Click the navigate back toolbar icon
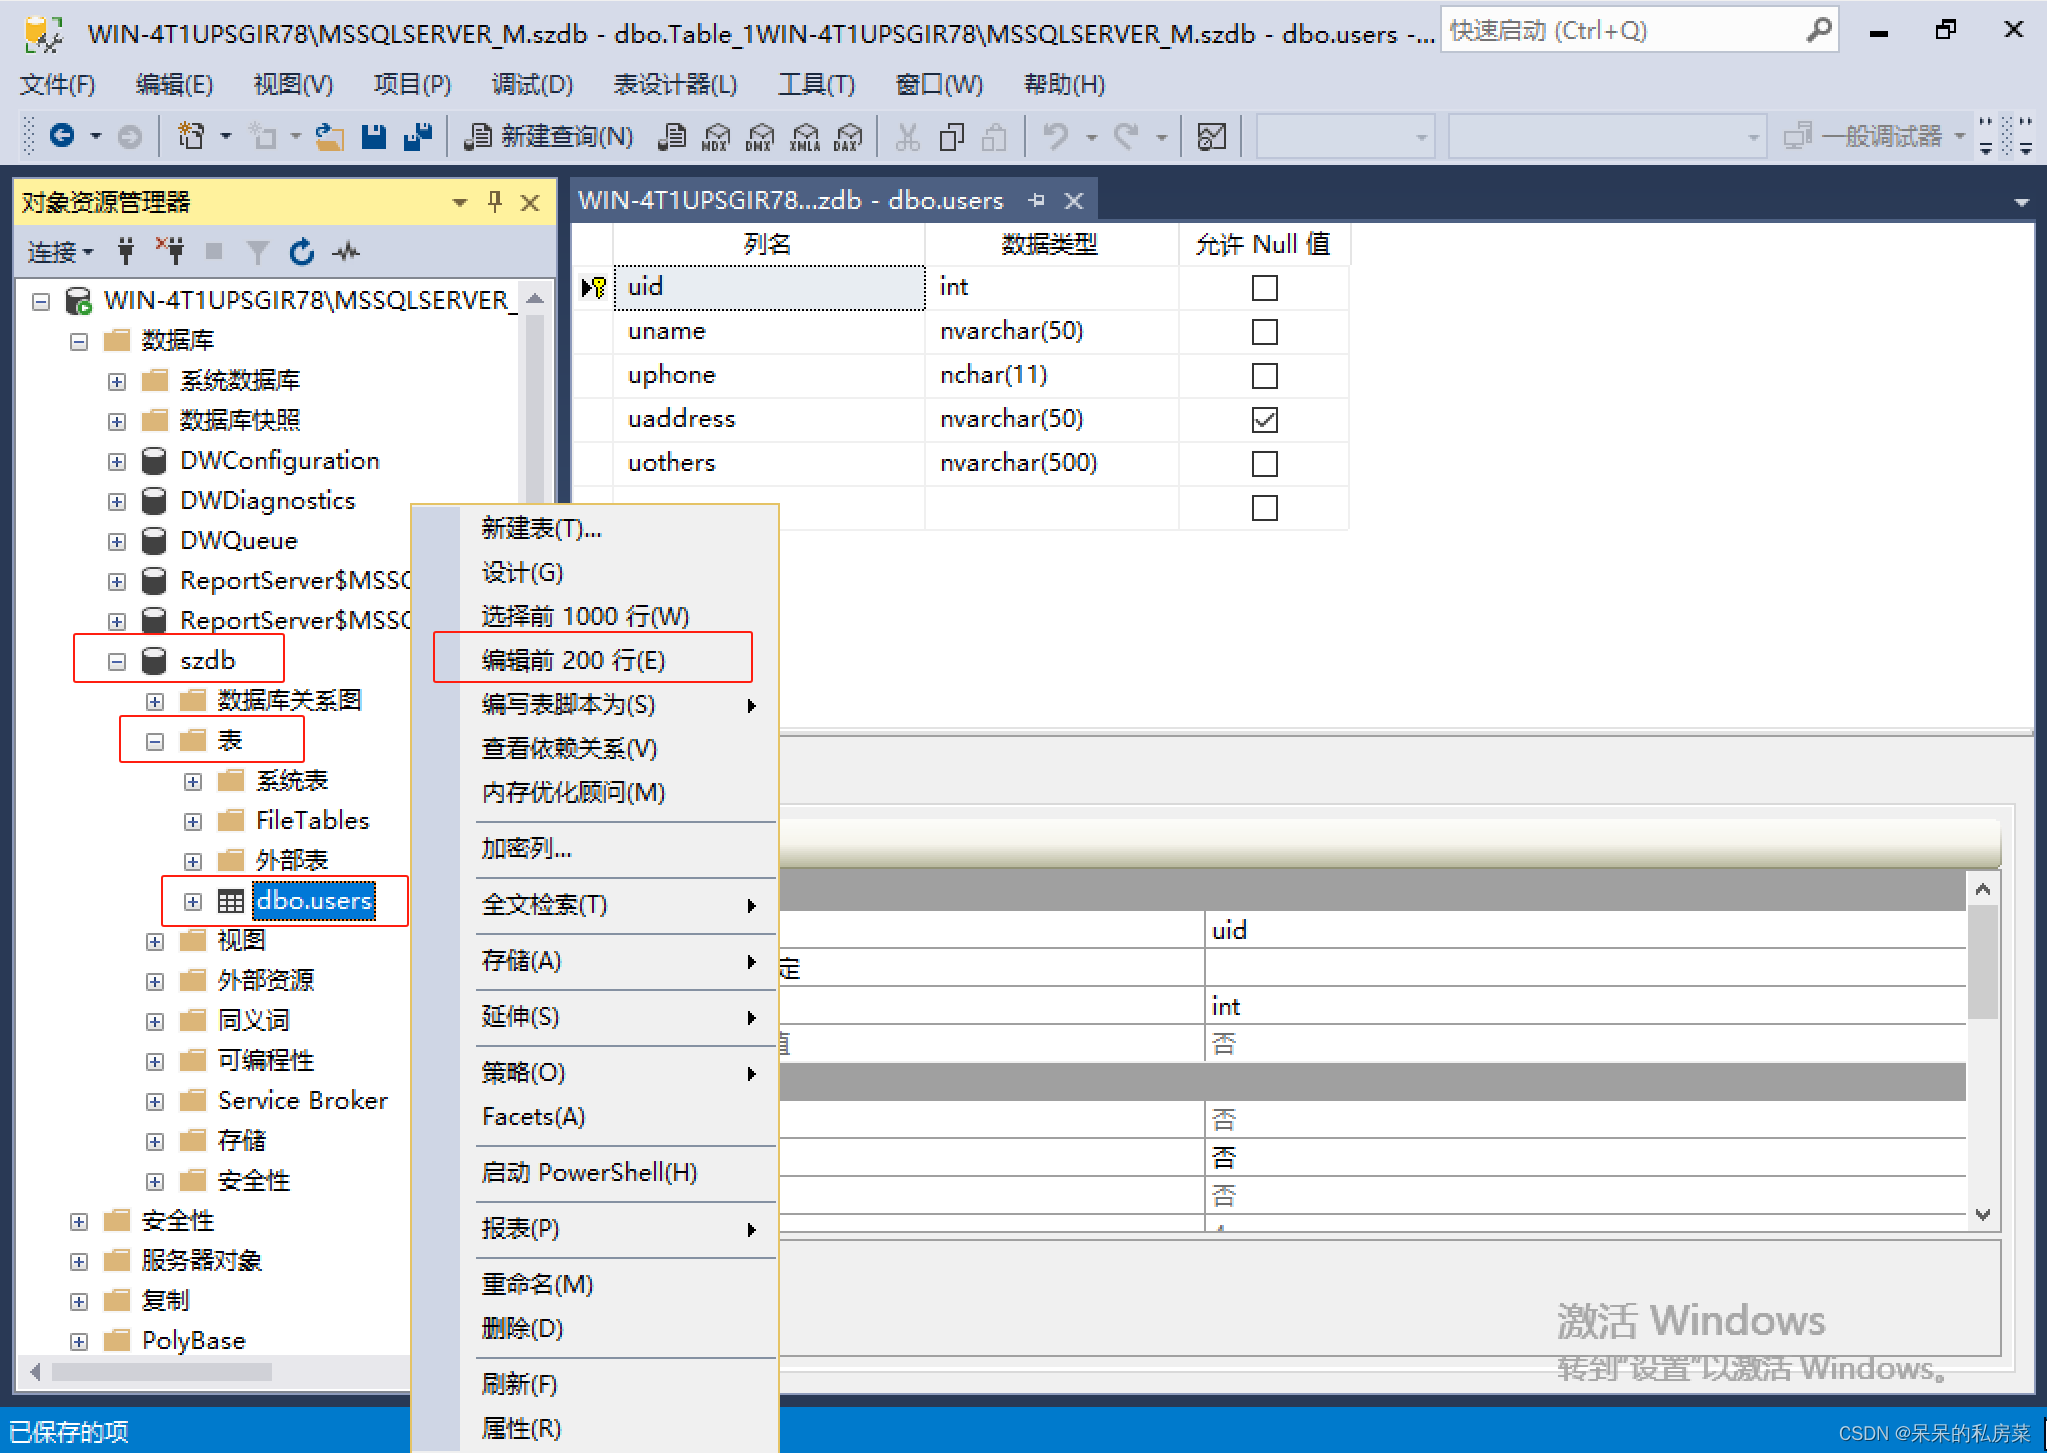The image size is (2047, 1453). pos(62,135)
